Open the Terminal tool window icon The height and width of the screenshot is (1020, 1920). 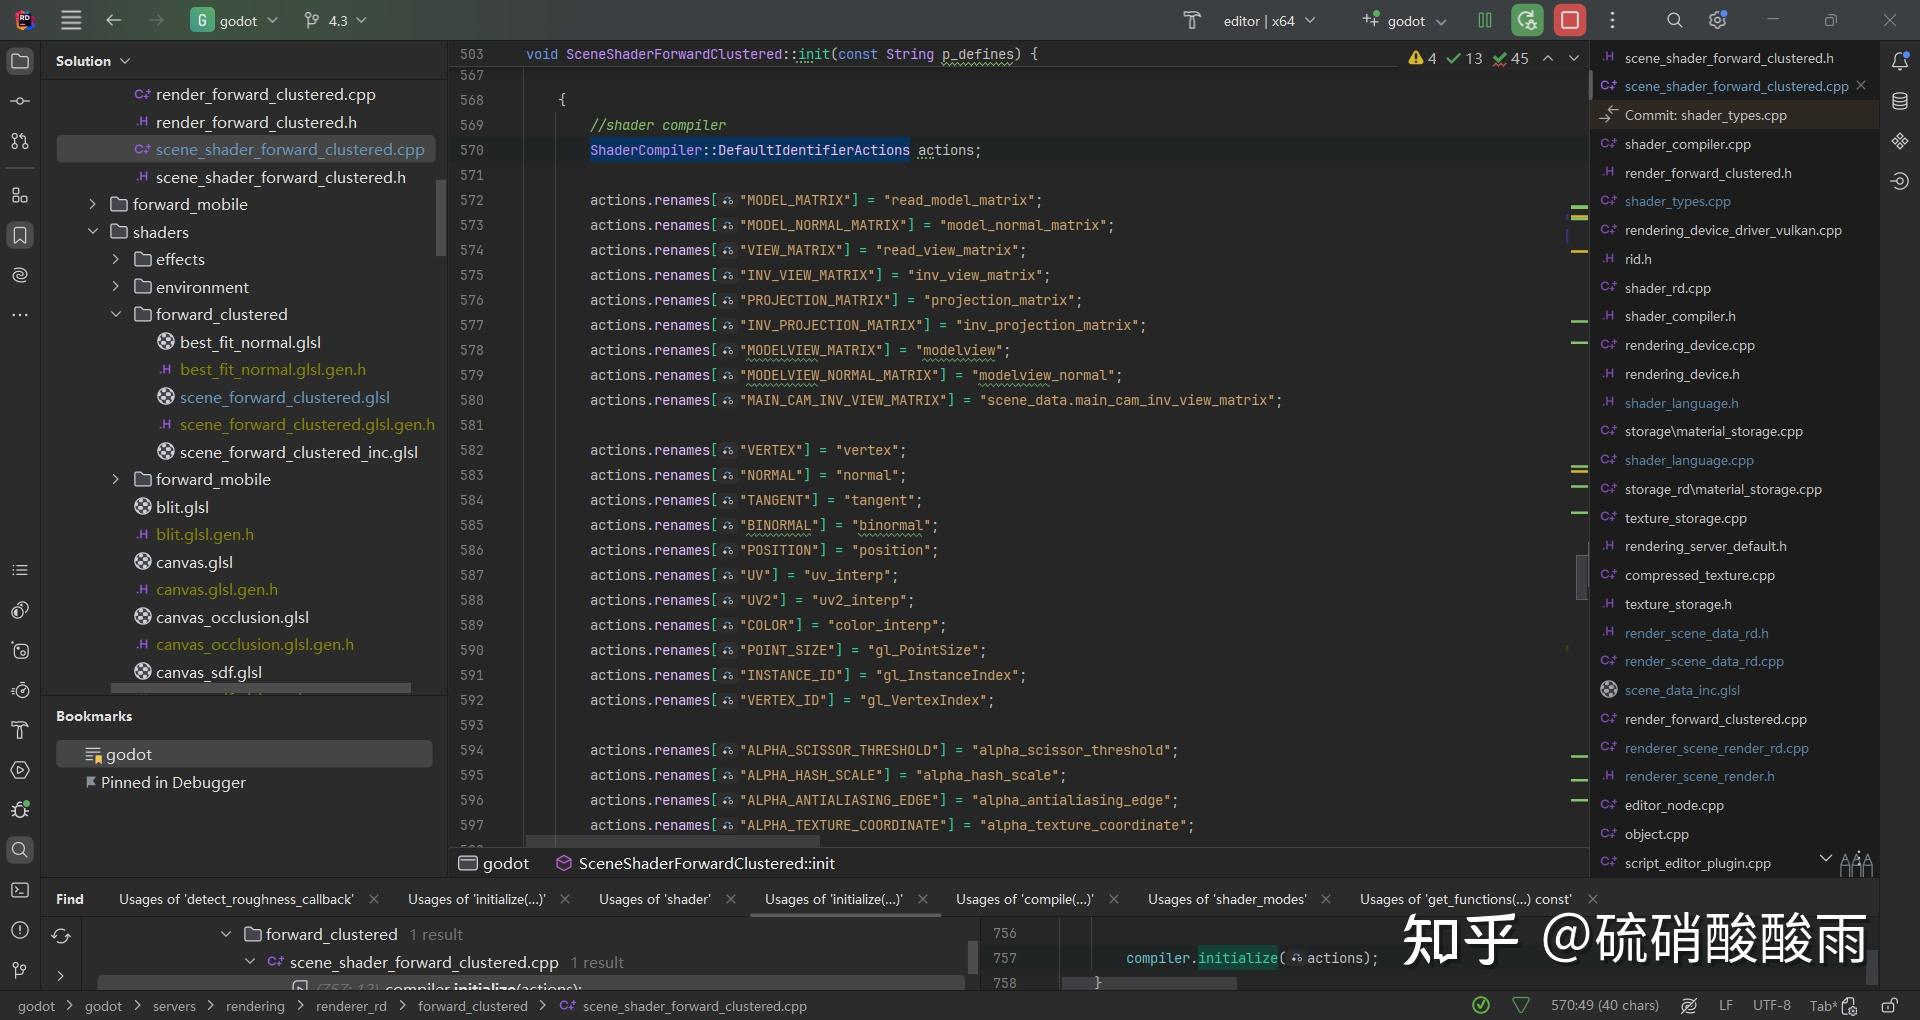coord(19,890)
